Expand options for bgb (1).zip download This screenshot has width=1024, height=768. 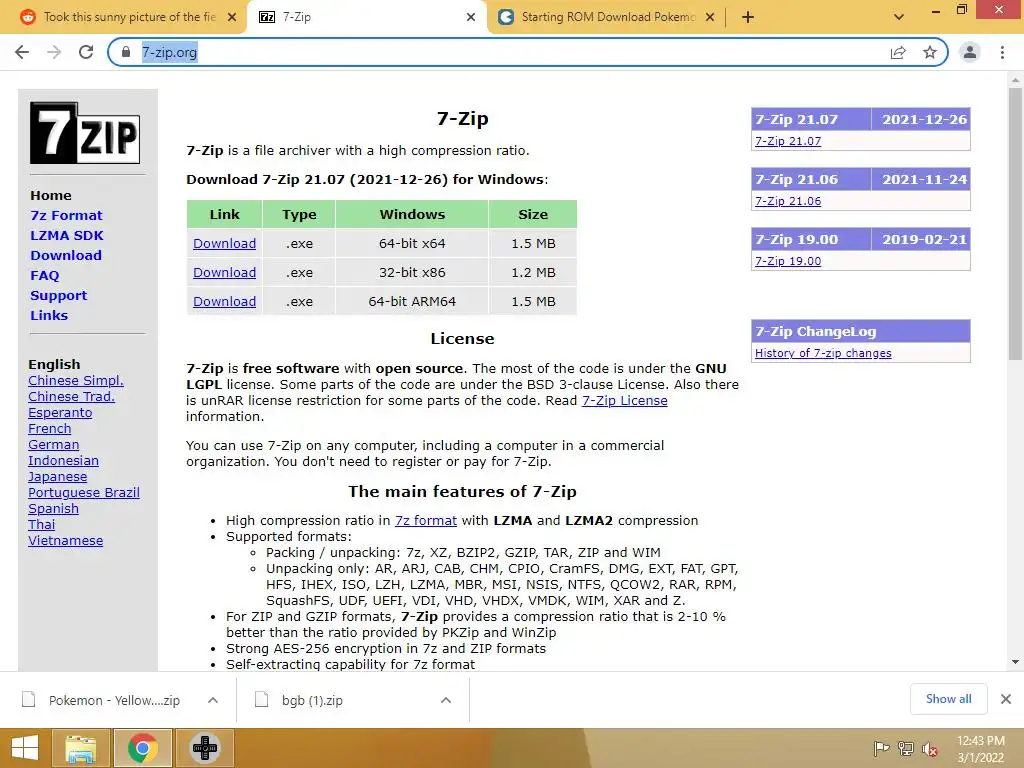[446, 700]
